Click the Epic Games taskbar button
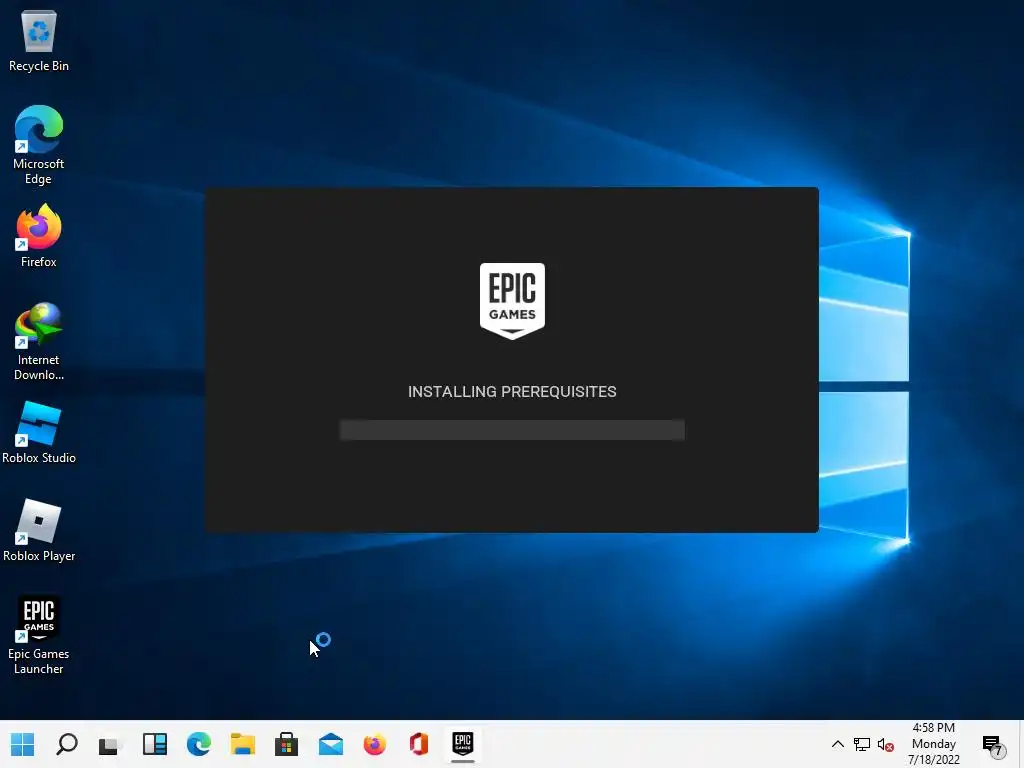1024x768 pixels. (462, 744)
